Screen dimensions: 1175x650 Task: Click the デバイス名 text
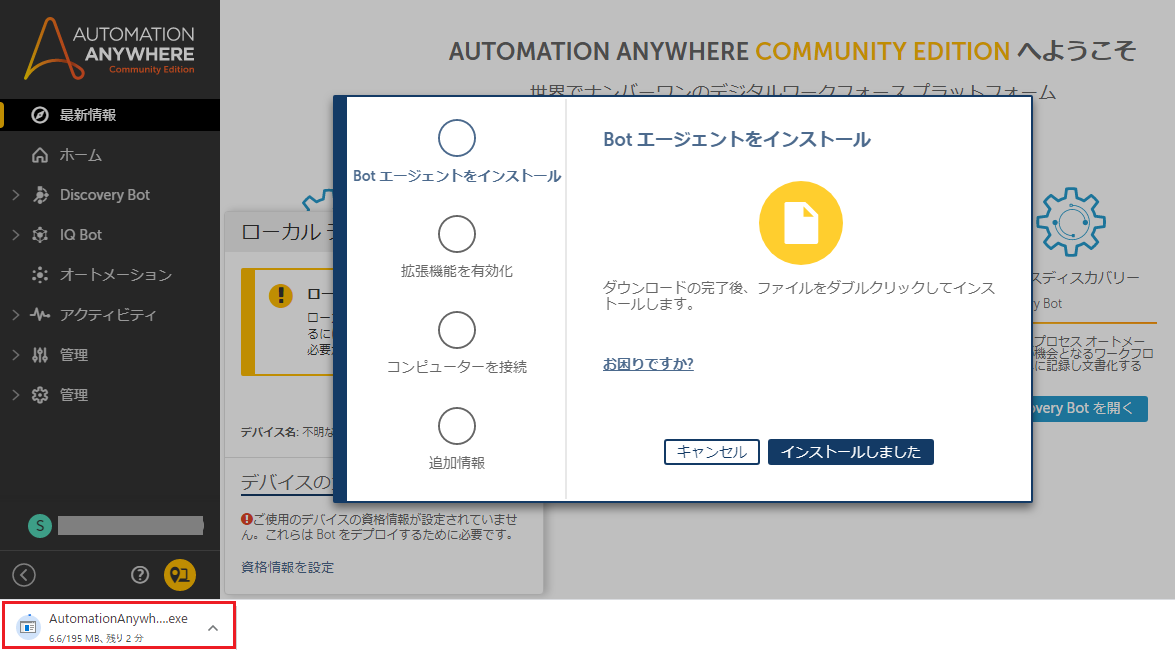[270, 432]
